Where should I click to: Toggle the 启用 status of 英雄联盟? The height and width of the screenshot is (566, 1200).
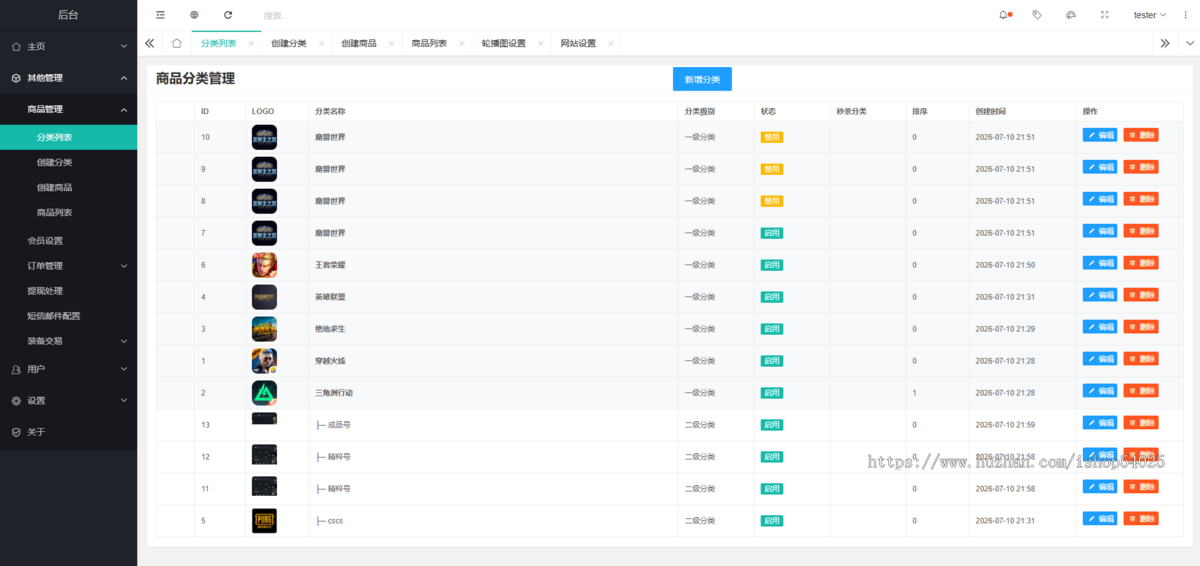pyautogui.click(x=772, y=297)
